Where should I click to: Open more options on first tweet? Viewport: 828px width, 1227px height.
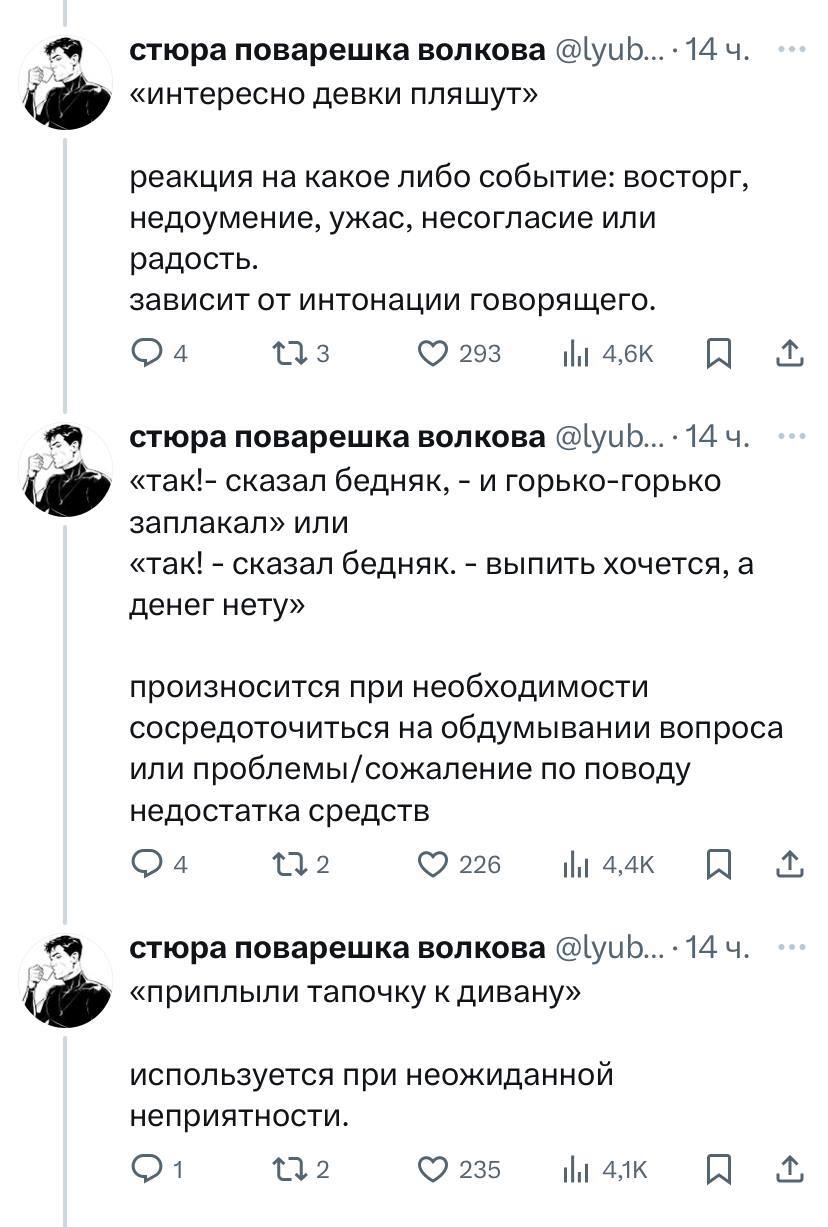(791, 48)
